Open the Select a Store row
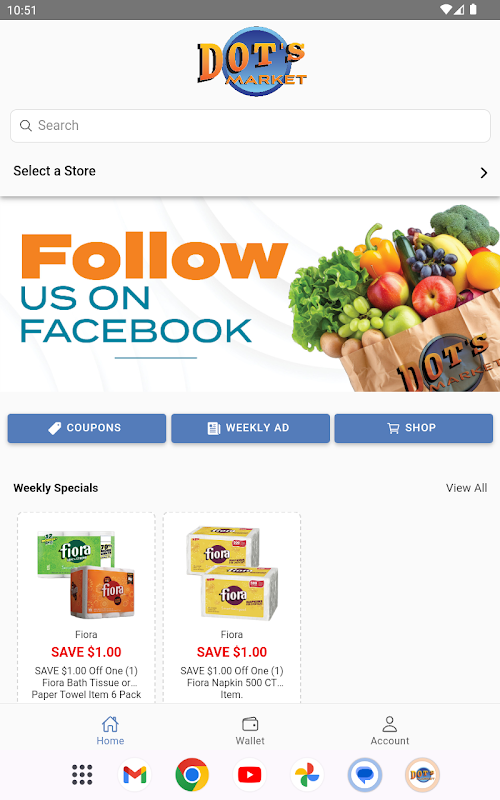Image resolution: width=500 pixels, height=800 pixels. click(x=250, y=171)
